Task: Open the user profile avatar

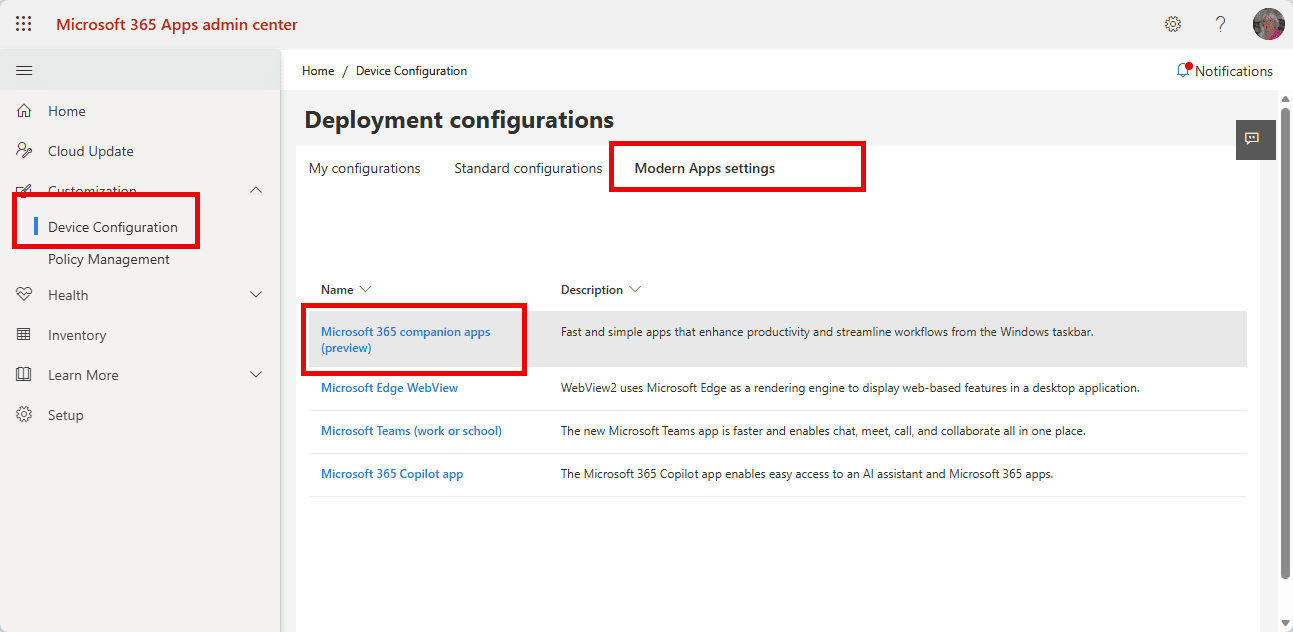Action: click(x=1268, y=24)
